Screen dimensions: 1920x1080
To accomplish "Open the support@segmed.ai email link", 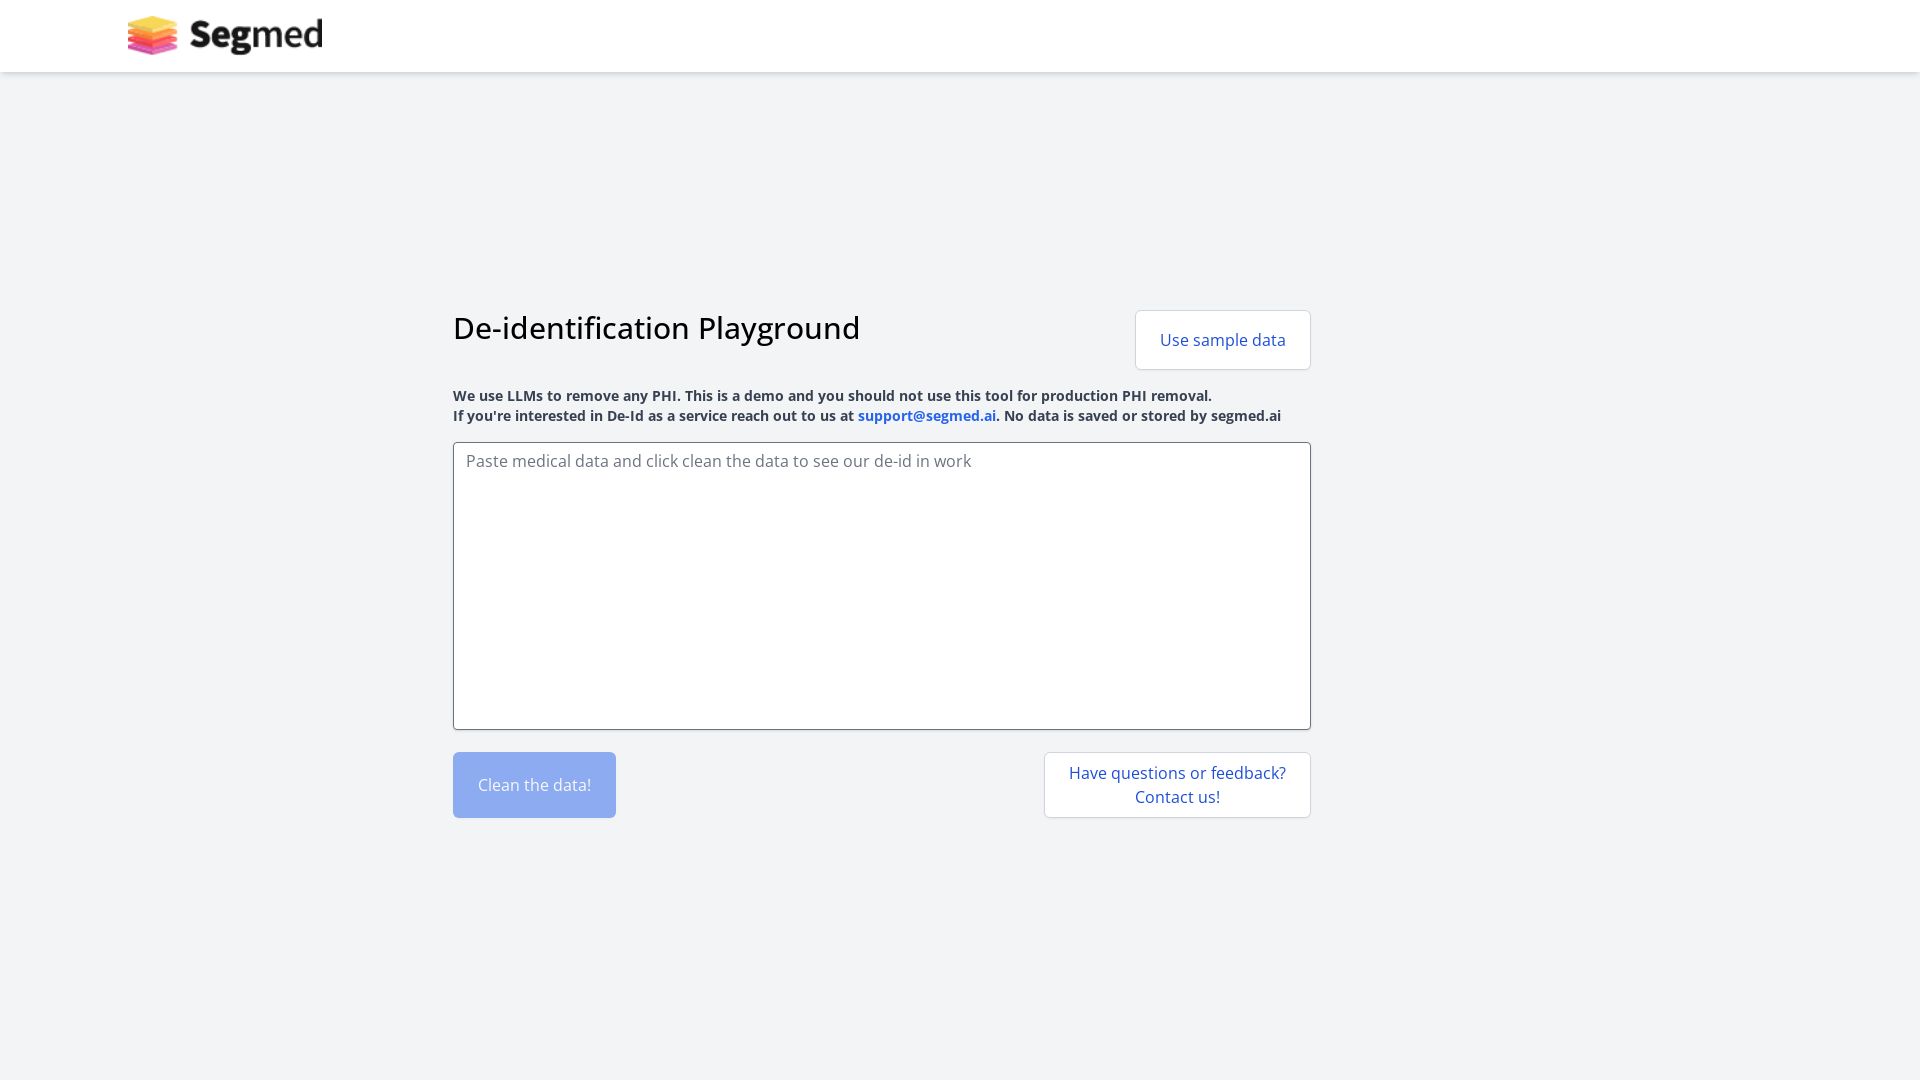I will tap(926, 416).
